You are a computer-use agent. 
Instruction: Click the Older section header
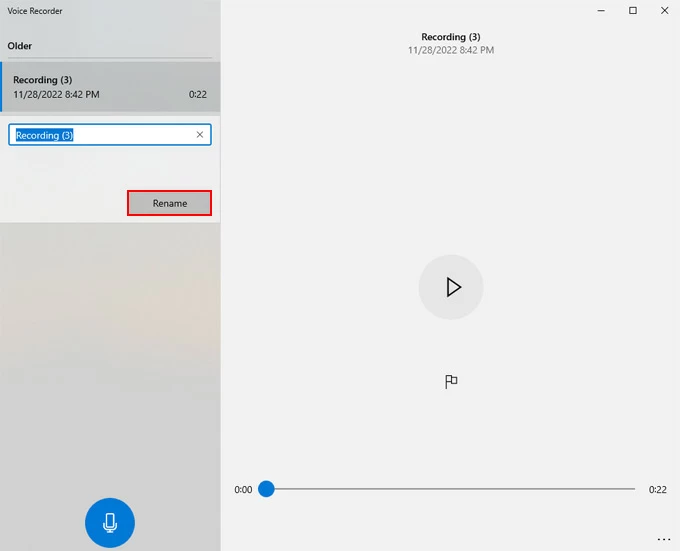[x=20, y=46]
